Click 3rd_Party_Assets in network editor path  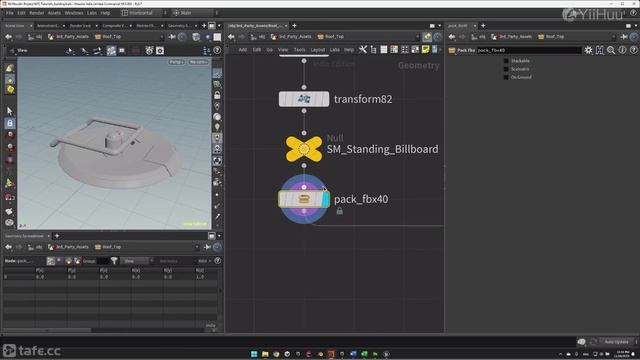291,37
